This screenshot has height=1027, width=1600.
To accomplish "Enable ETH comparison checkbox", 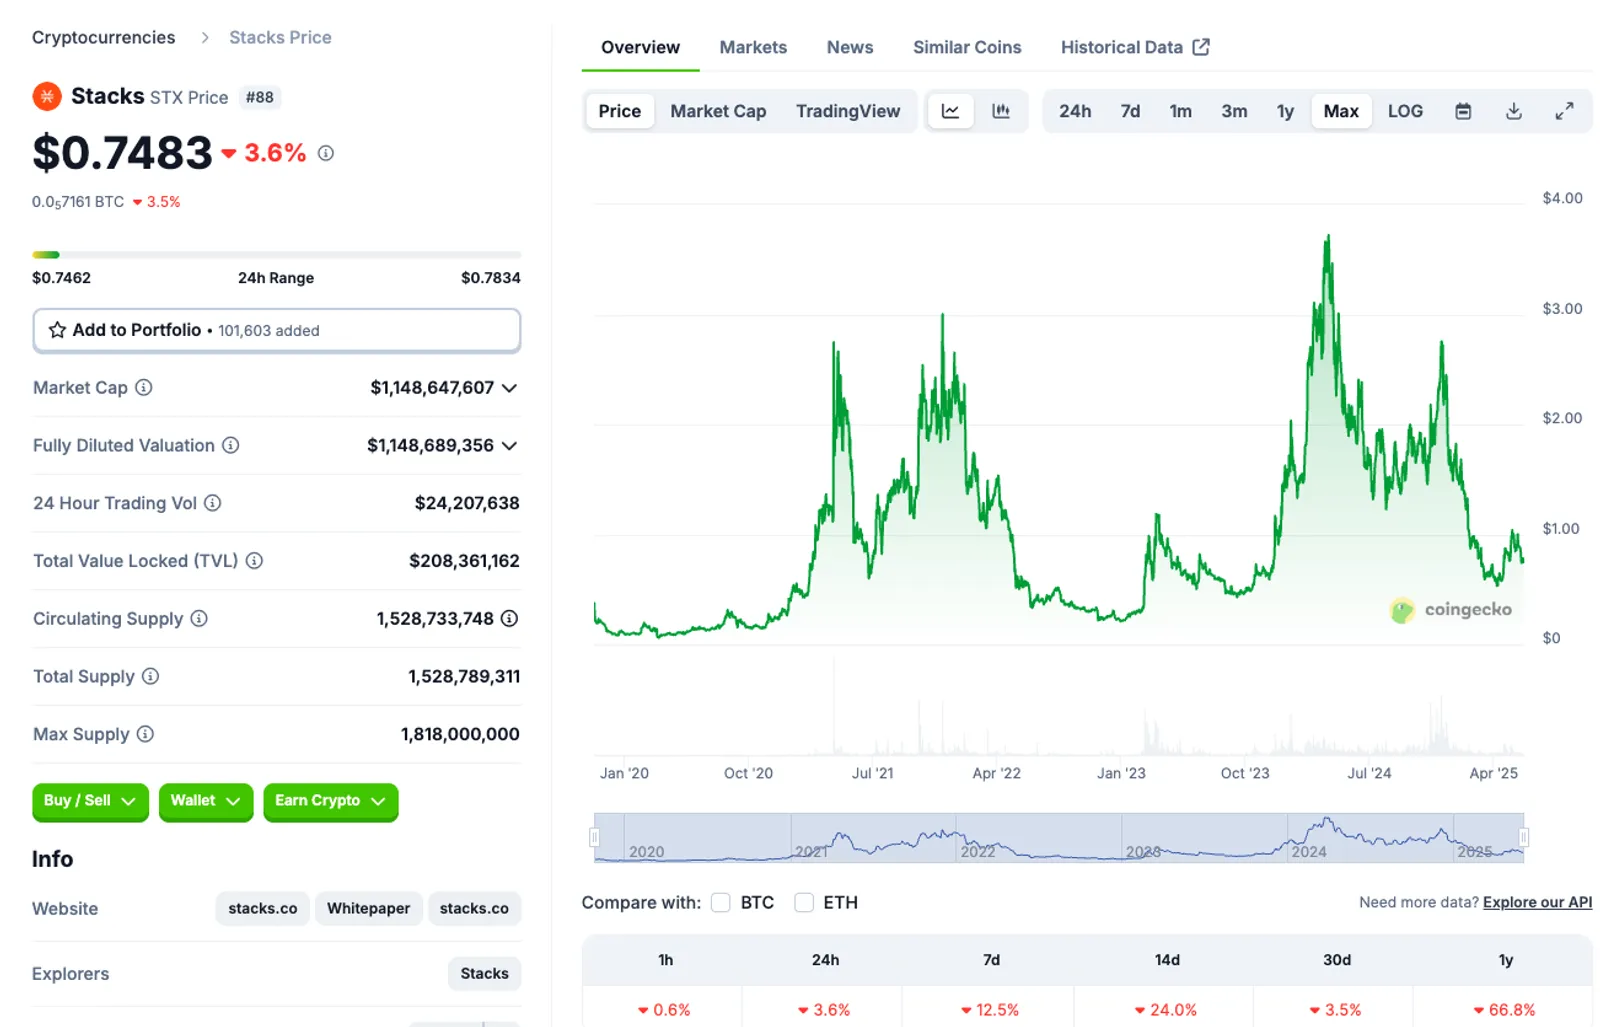I will tap(804, 902).
